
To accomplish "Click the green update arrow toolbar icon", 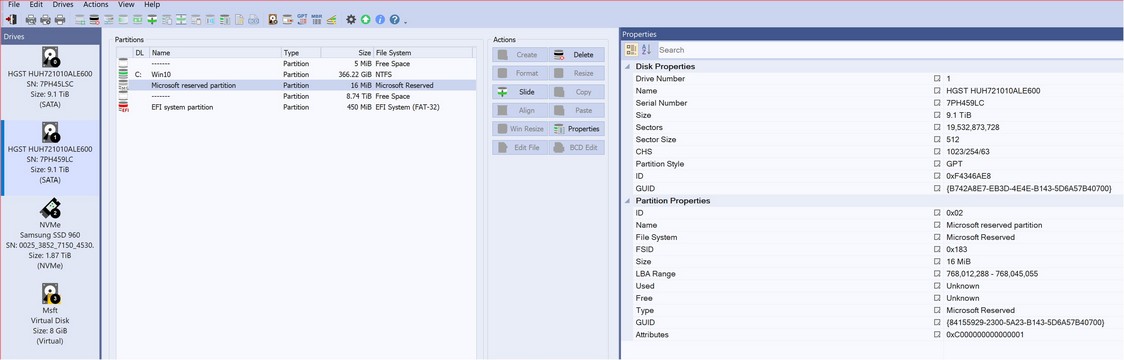I will (x=366, y=19).
